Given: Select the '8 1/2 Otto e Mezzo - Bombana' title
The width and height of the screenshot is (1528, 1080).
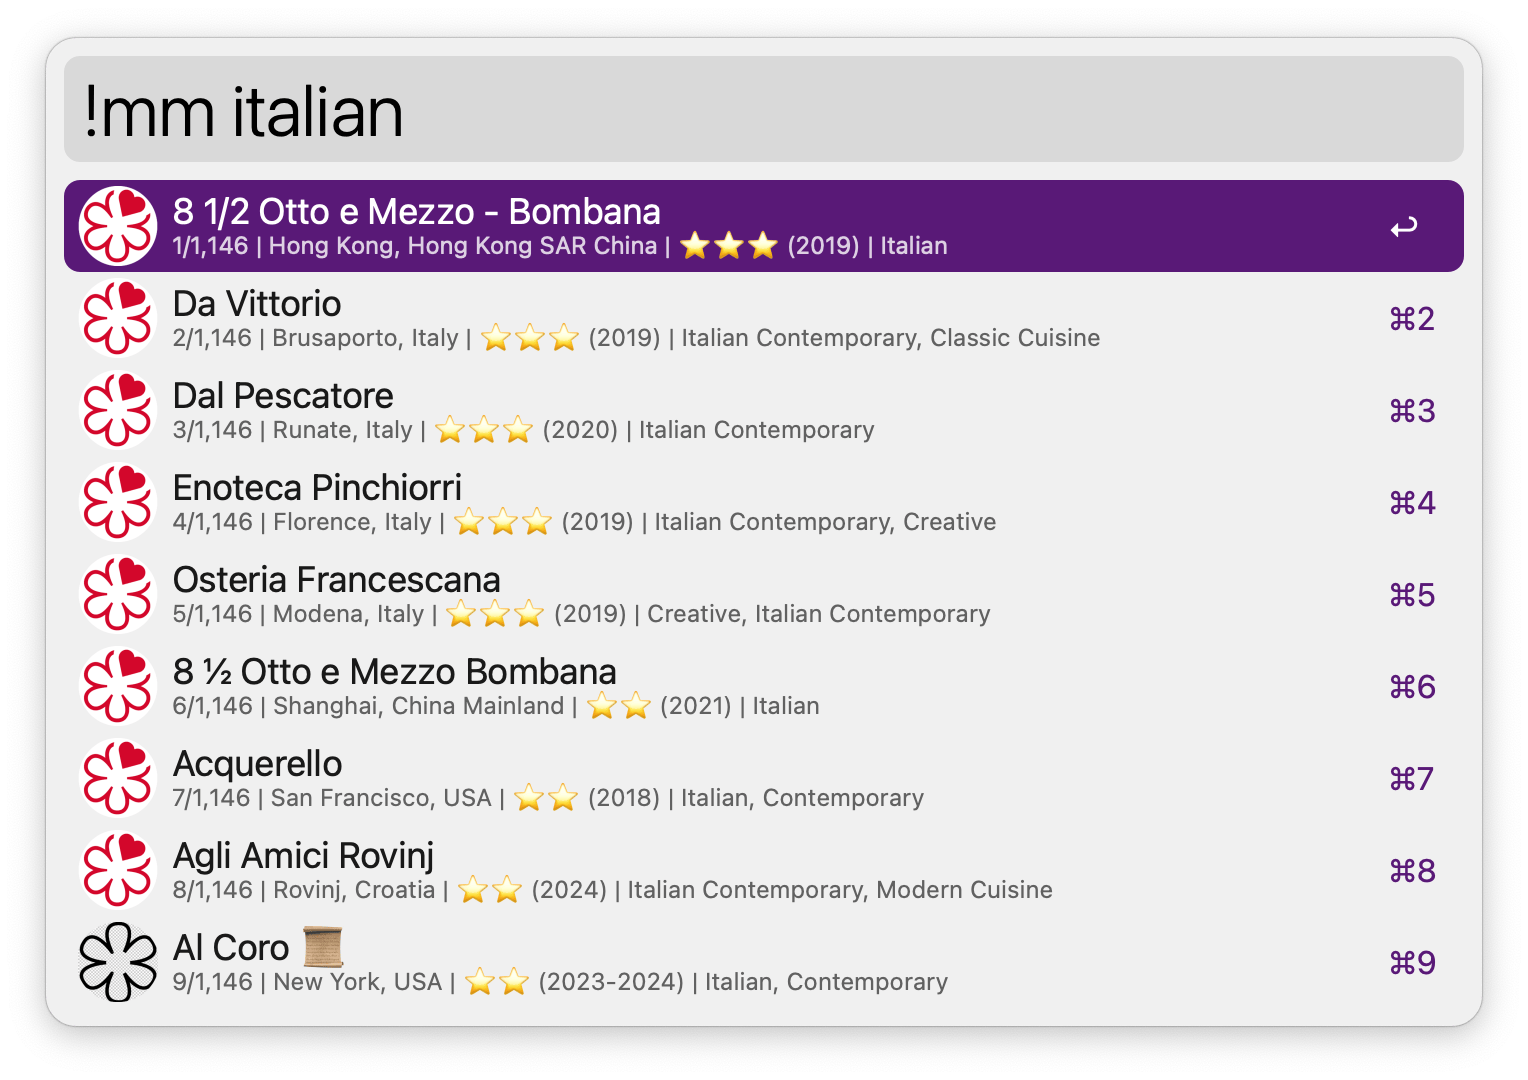Looking at the screenshot, I should (x=416, y=212).
